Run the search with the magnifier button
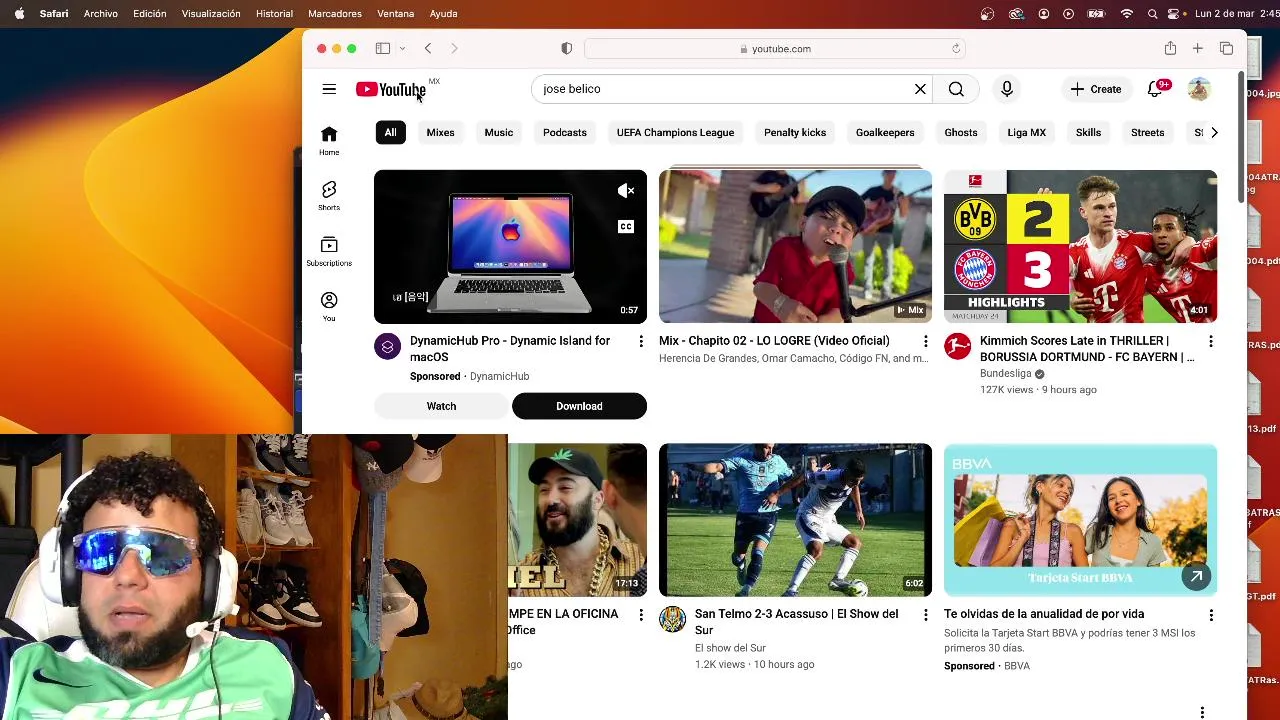This screenshot has height=720, width=1280. [x=956, y=89]
